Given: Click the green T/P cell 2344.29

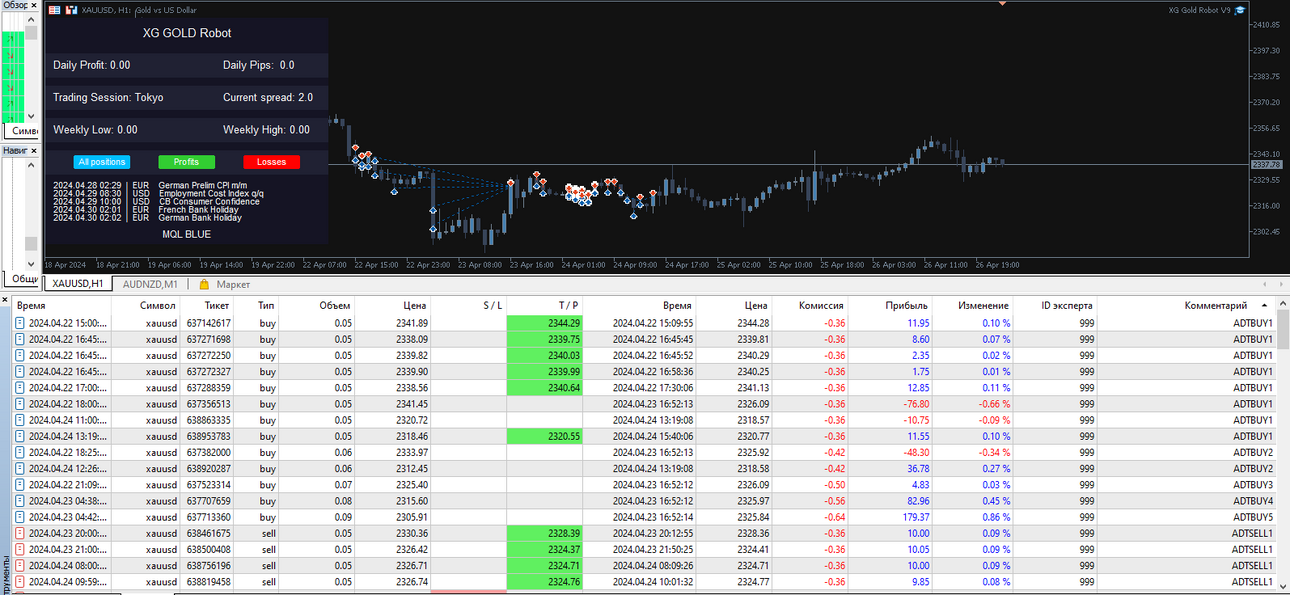Looking at the screenshot, I should click(545, 323).
